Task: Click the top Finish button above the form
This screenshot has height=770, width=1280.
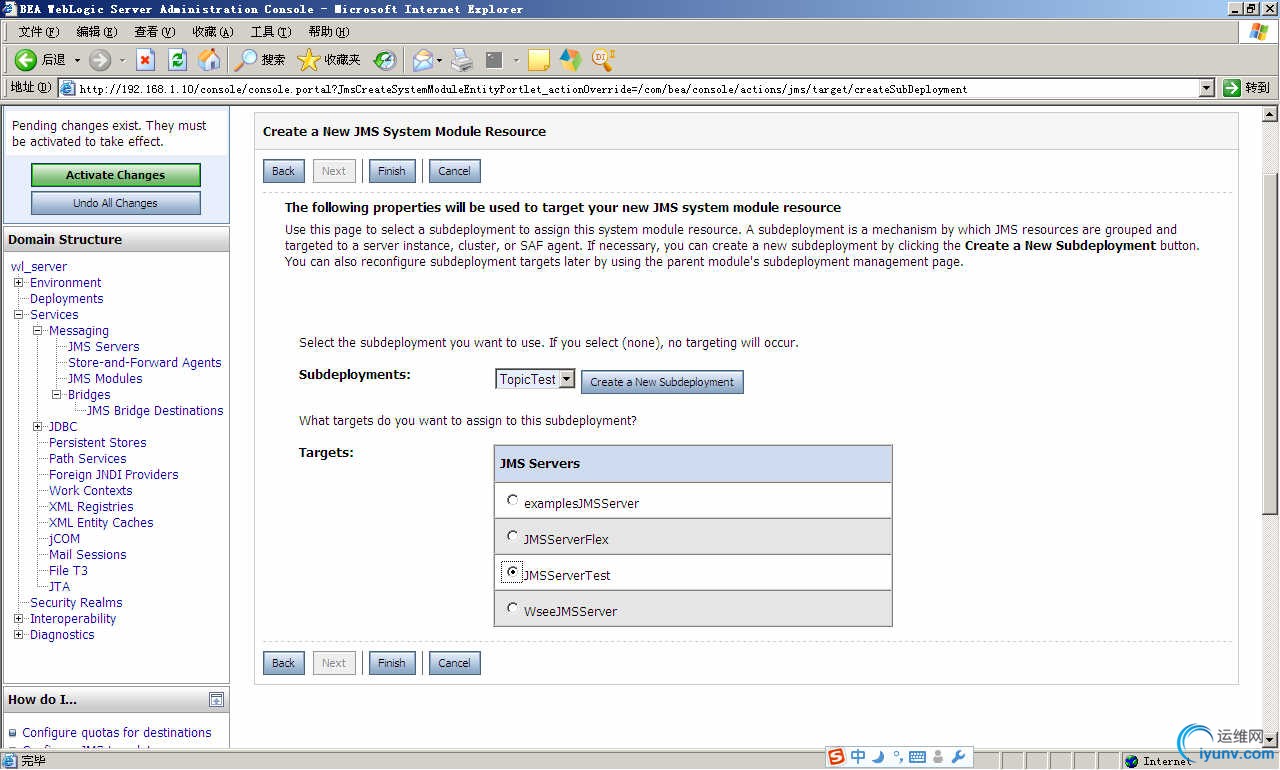Action: coord(392,171)
